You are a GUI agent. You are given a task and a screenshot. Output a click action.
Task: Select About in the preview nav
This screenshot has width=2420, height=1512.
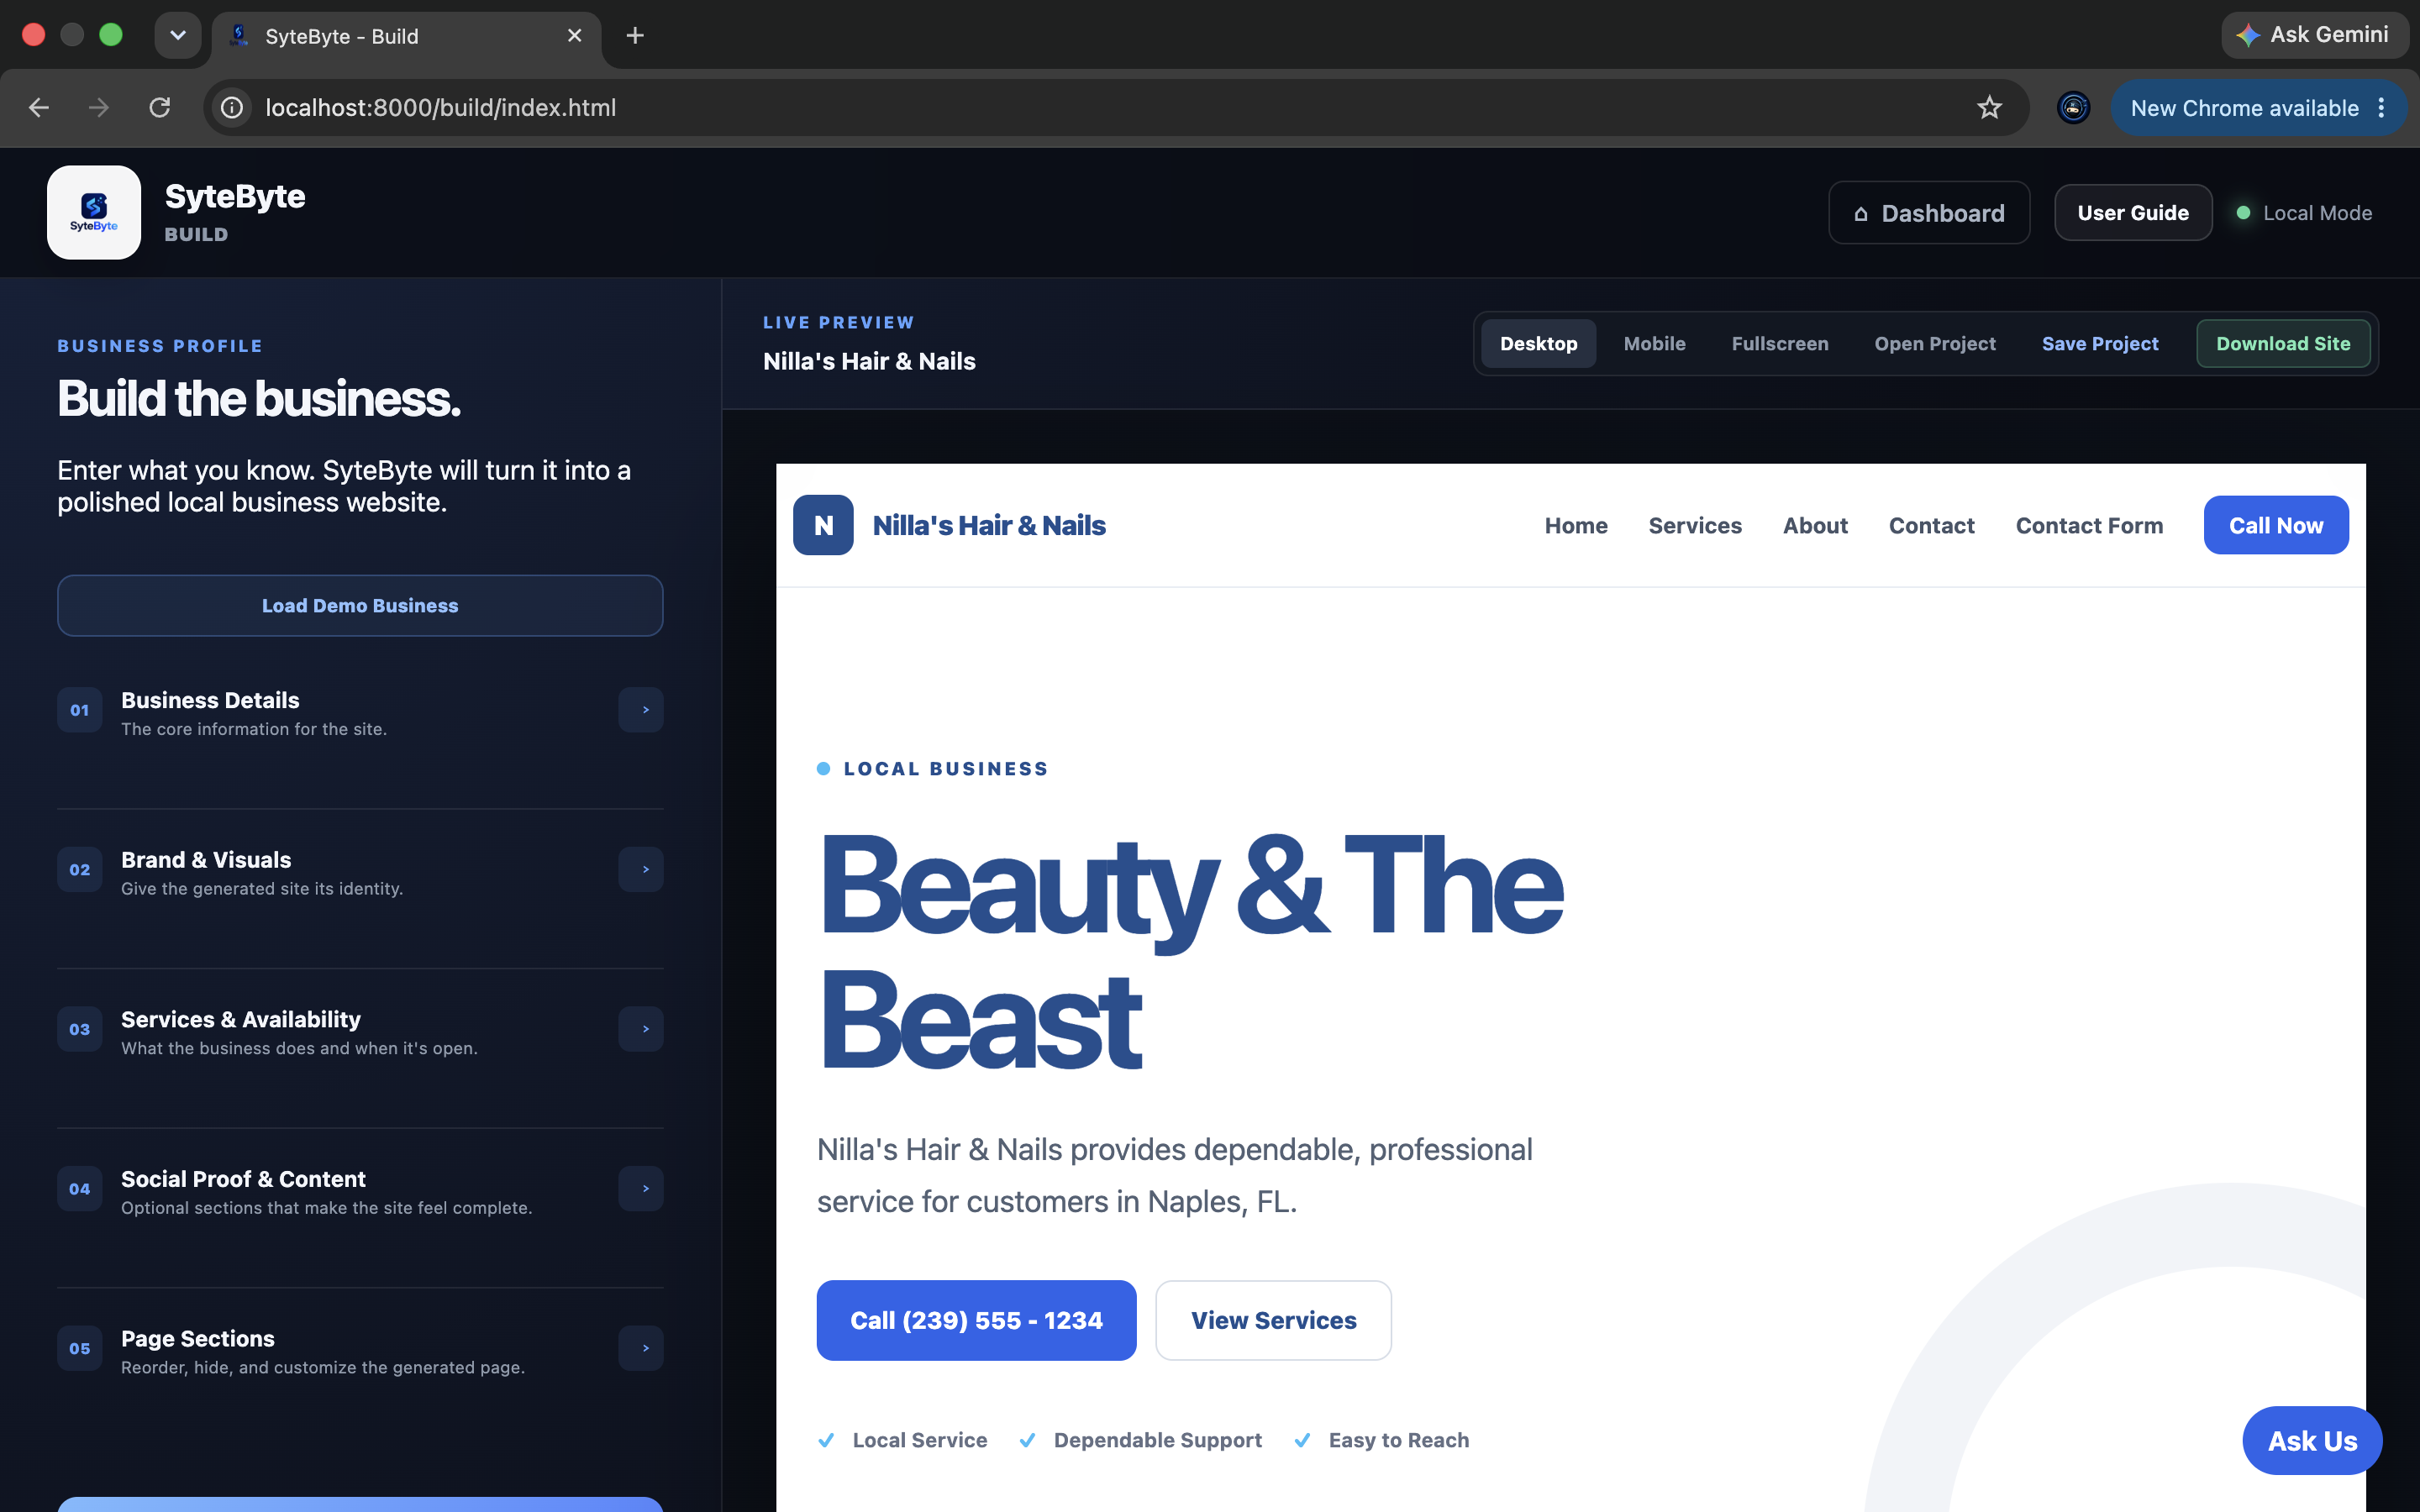coord(1815,526)
